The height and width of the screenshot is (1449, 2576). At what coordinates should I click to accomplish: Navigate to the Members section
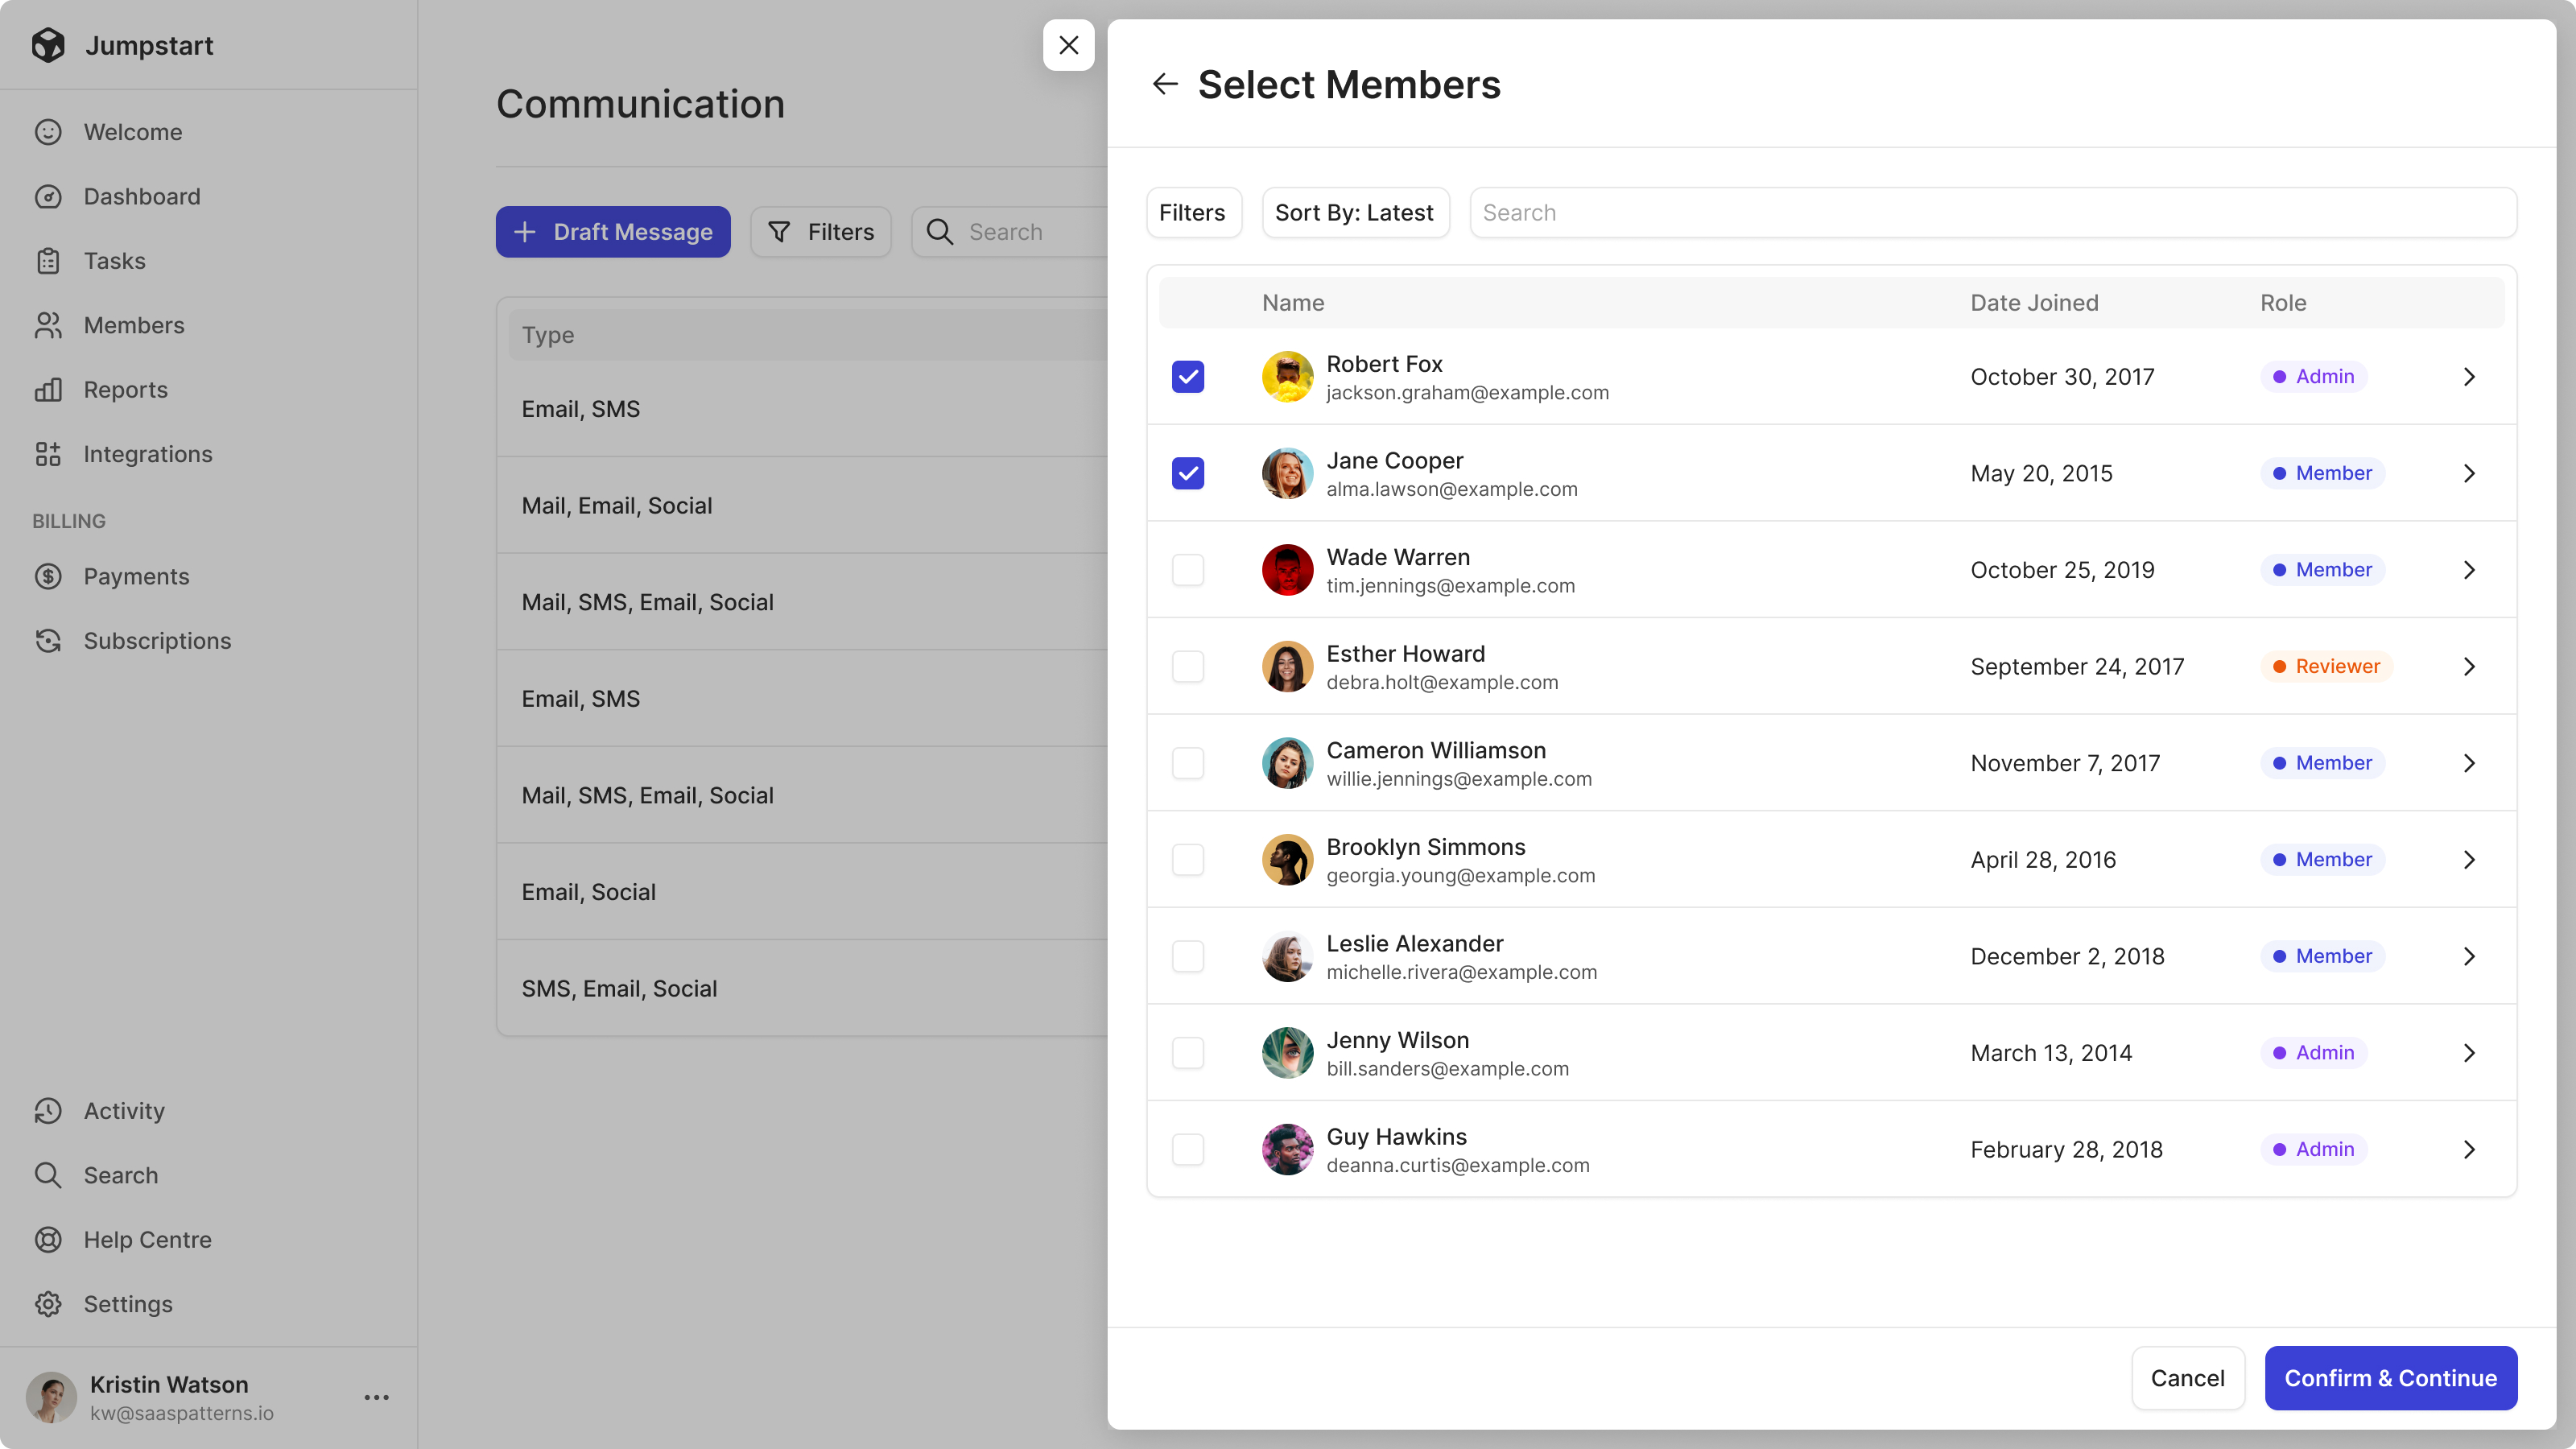point(134,325)
